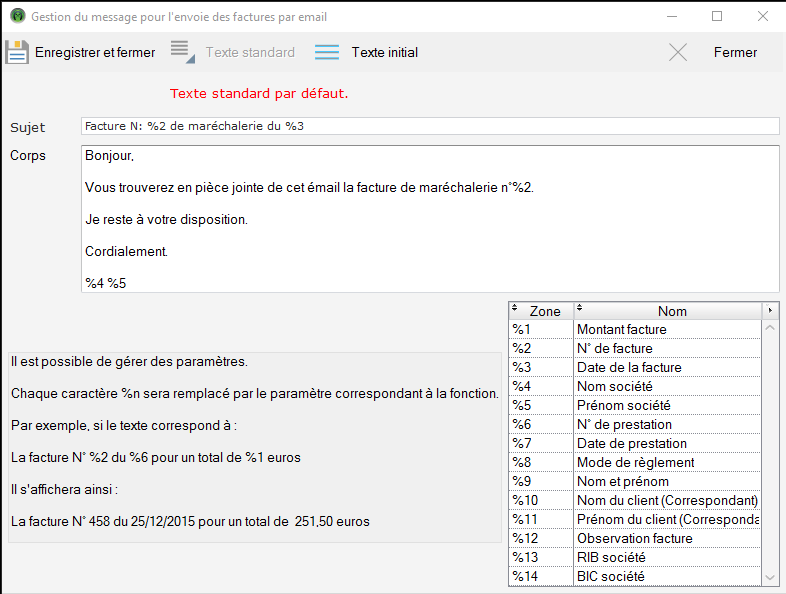786x594 pixels.
Task: Click the %10 zone cell
Action: 541,501
